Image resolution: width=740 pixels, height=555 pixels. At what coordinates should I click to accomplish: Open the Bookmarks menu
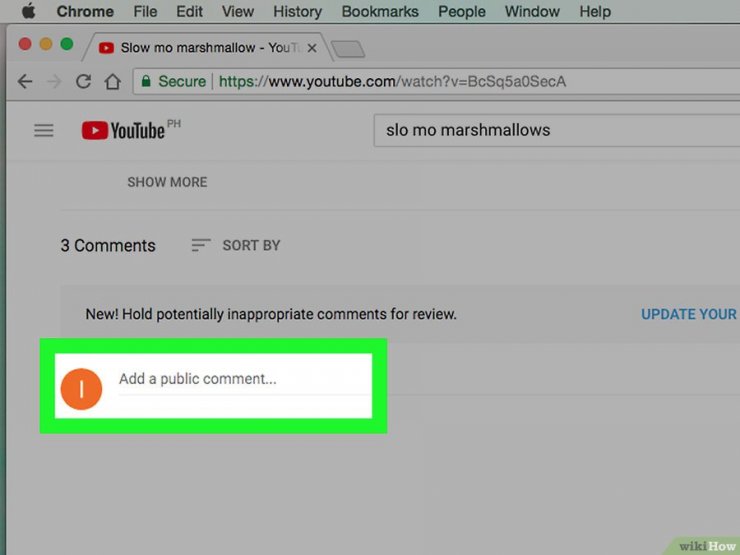pos(380,11)
